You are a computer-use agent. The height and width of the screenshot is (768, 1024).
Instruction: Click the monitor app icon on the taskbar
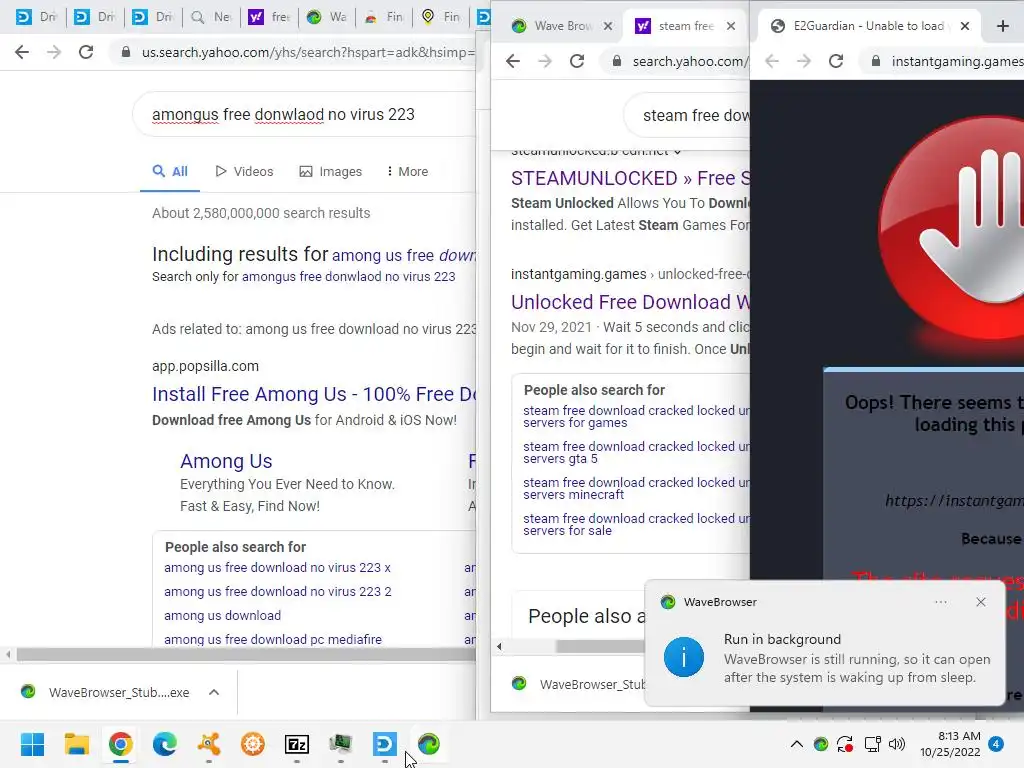pos(340,744)
